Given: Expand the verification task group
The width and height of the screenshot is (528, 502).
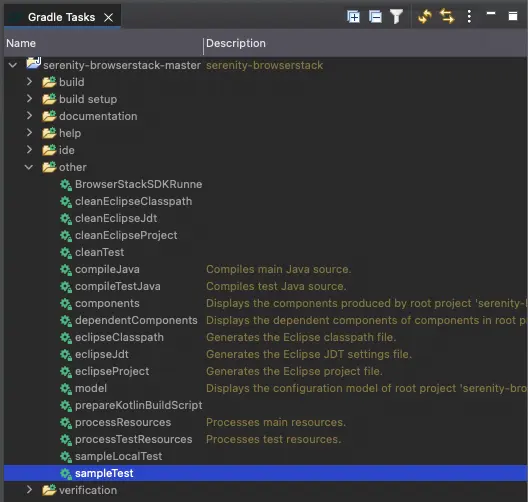Looking at the screenshot, I should tap(29, 490).
